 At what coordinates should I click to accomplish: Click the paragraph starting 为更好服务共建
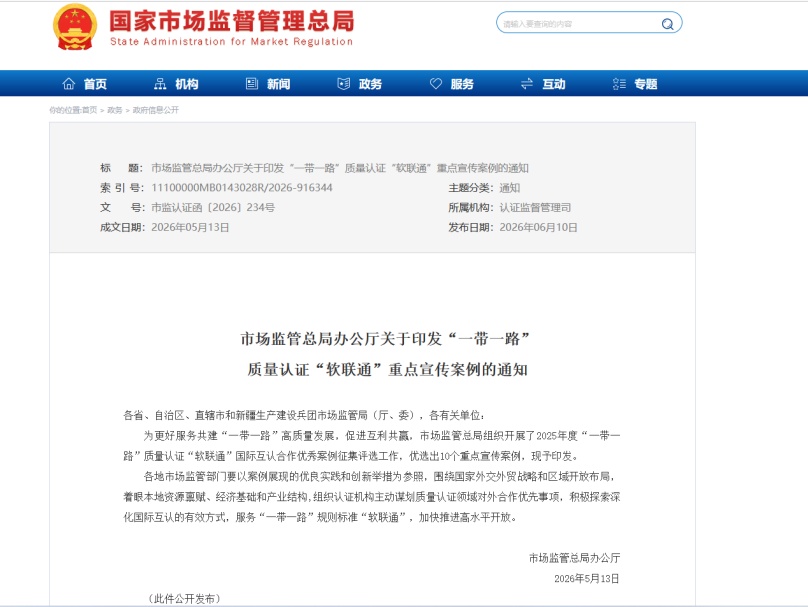pyautogui.click(x=372, y=446)
